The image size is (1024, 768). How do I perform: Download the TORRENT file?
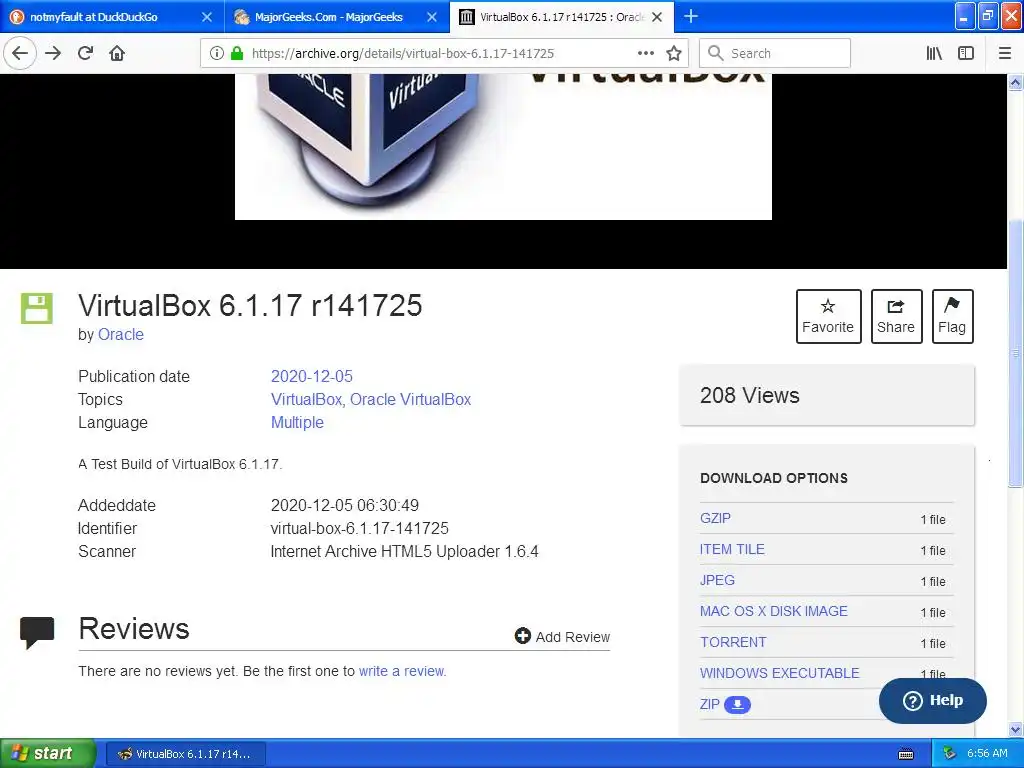pyautogui.click(x=733, y=642)
